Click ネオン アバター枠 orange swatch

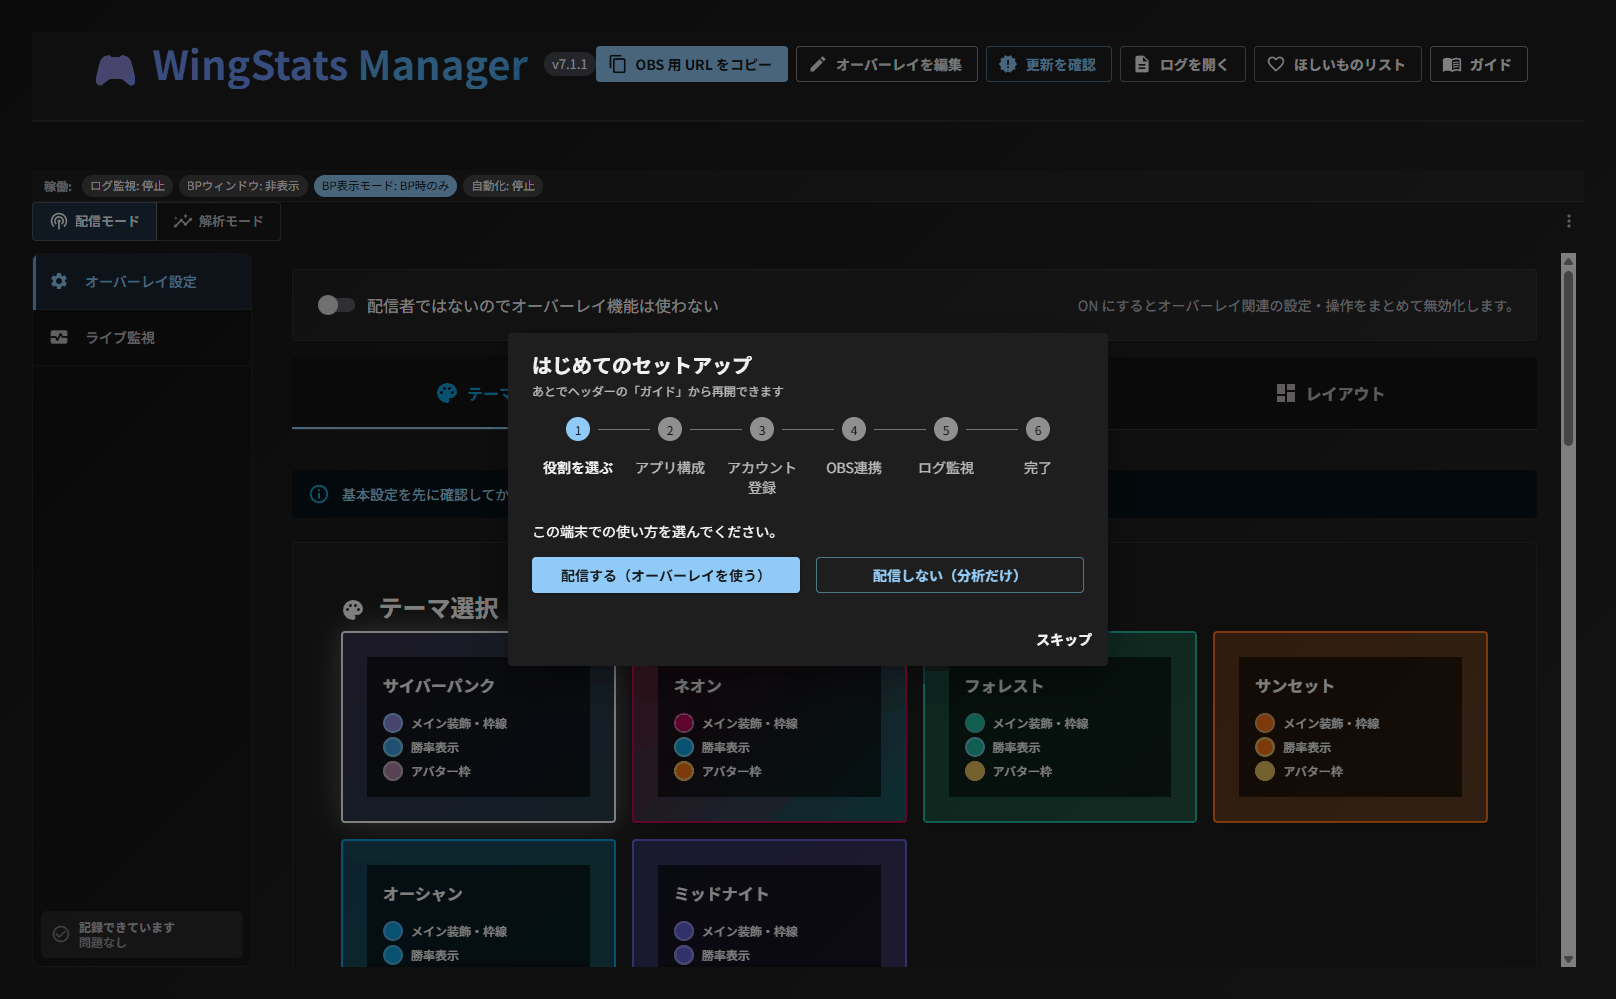point(684,771)
